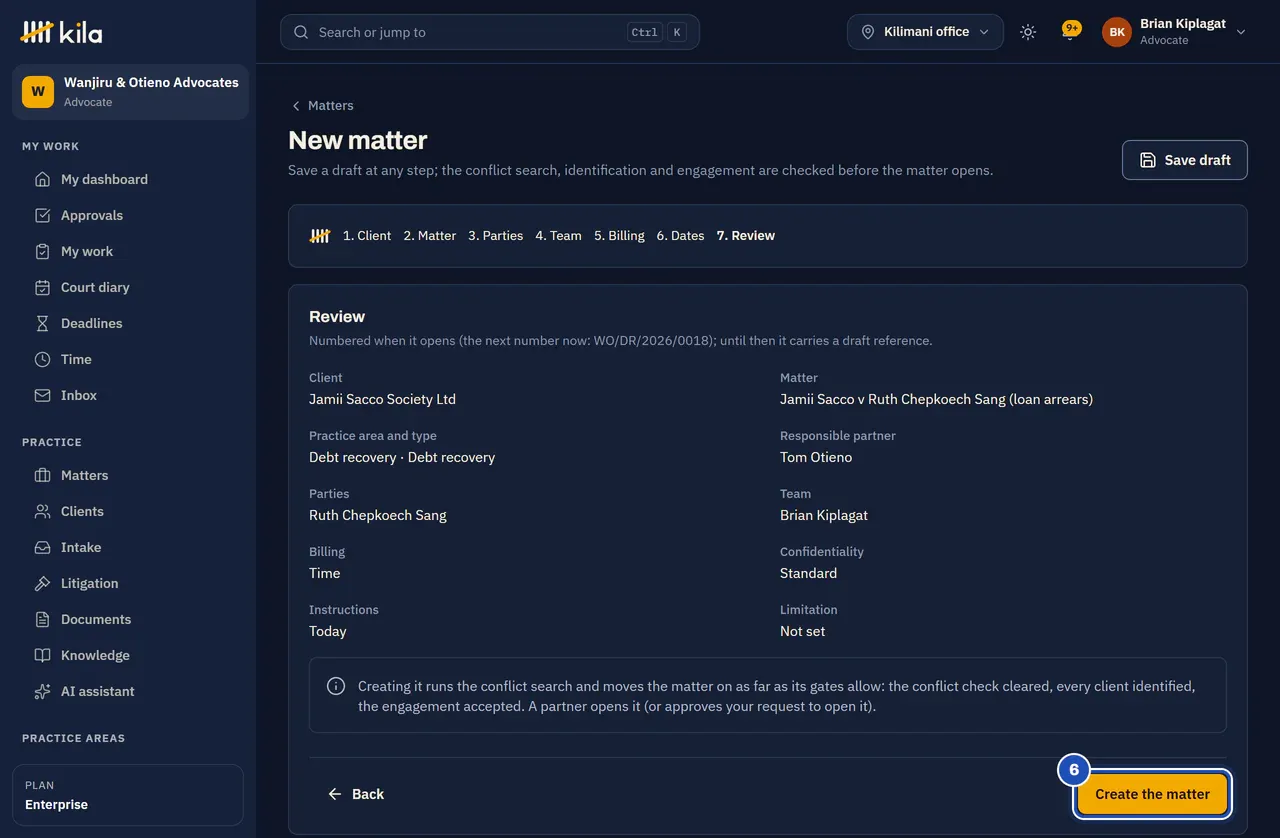The width and height of the screenshot is (1280, 838).
Task: Jump to step 4. Team
Action: pyautogui.click(x=558, y=236)
